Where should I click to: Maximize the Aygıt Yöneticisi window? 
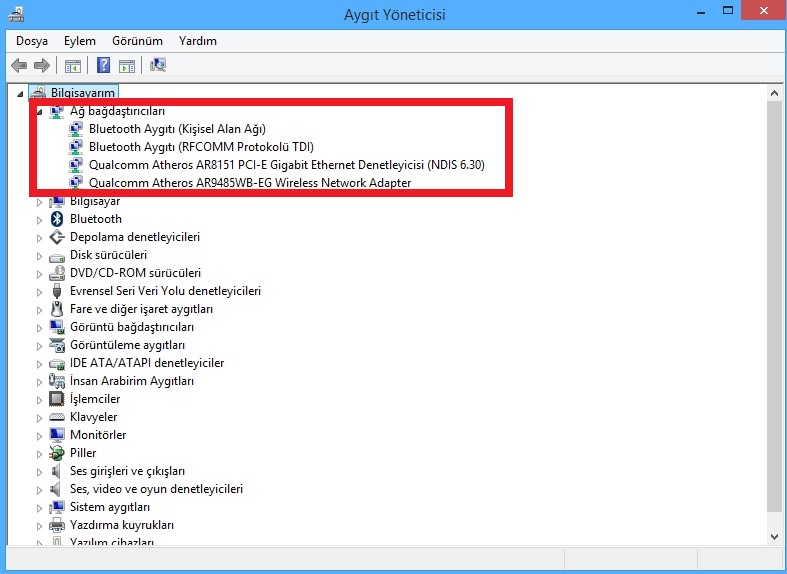tap(728, 11)
